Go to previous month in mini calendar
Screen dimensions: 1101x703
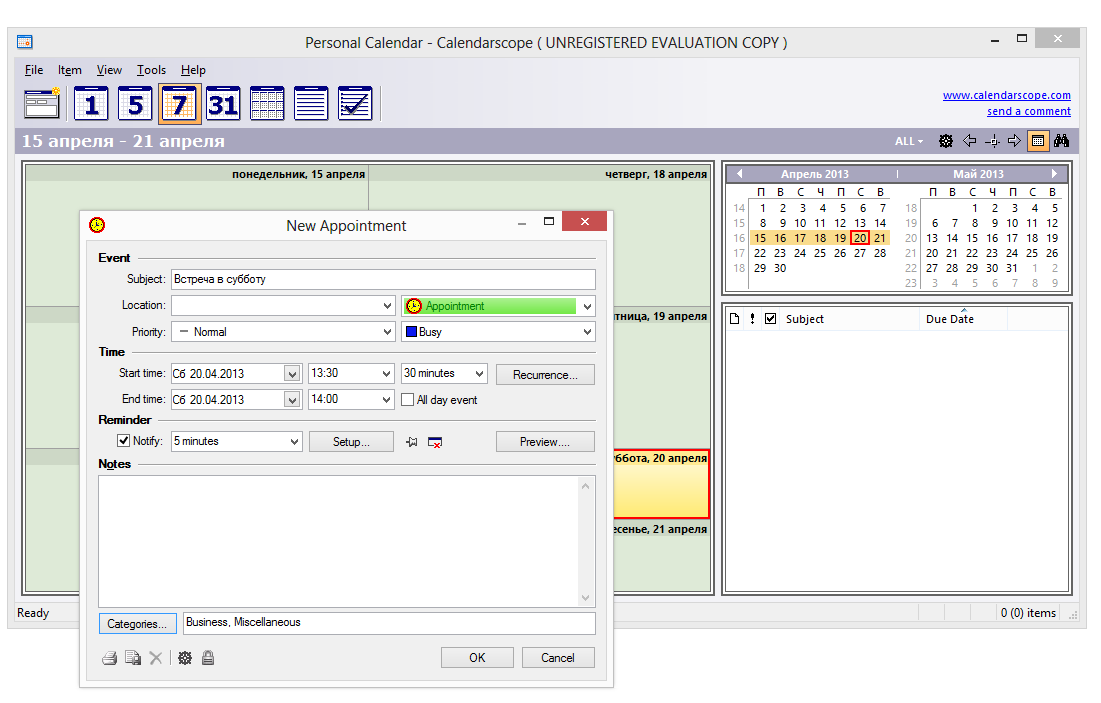pos(739,173)
